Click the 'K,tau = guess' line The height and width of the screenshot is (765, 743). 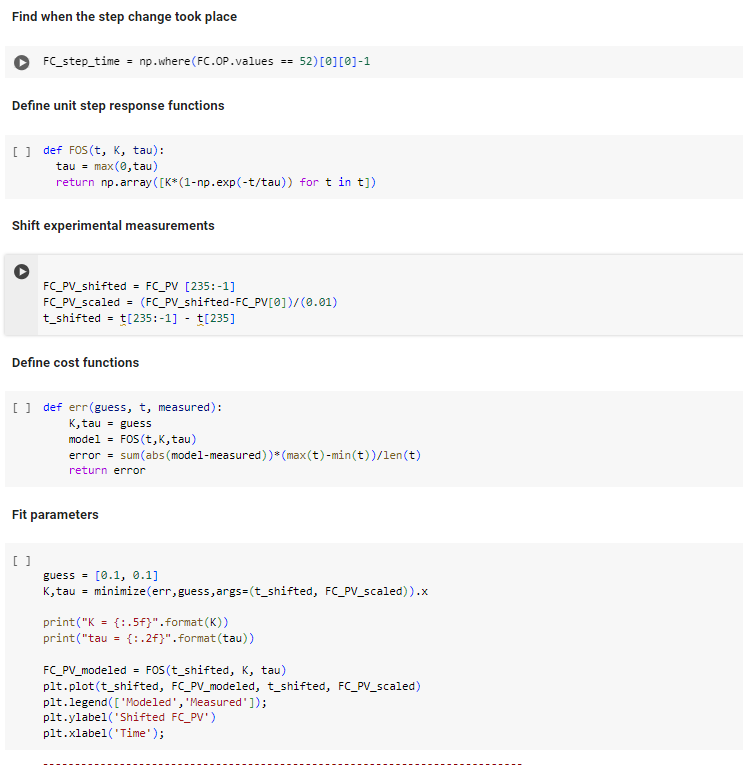(110, 423)
